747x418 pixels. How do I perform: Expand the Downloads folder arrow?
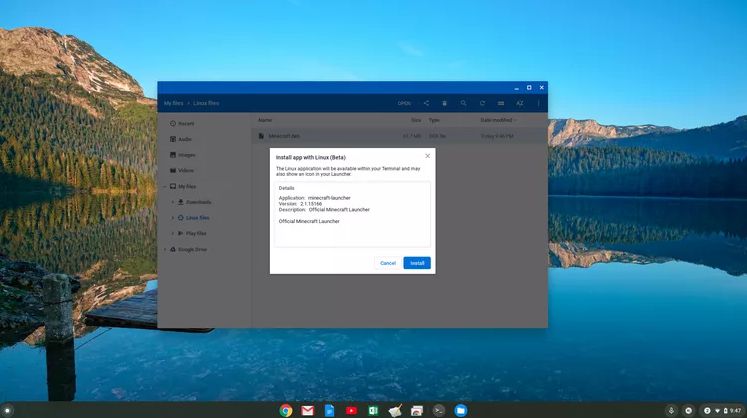click(172, 202)
